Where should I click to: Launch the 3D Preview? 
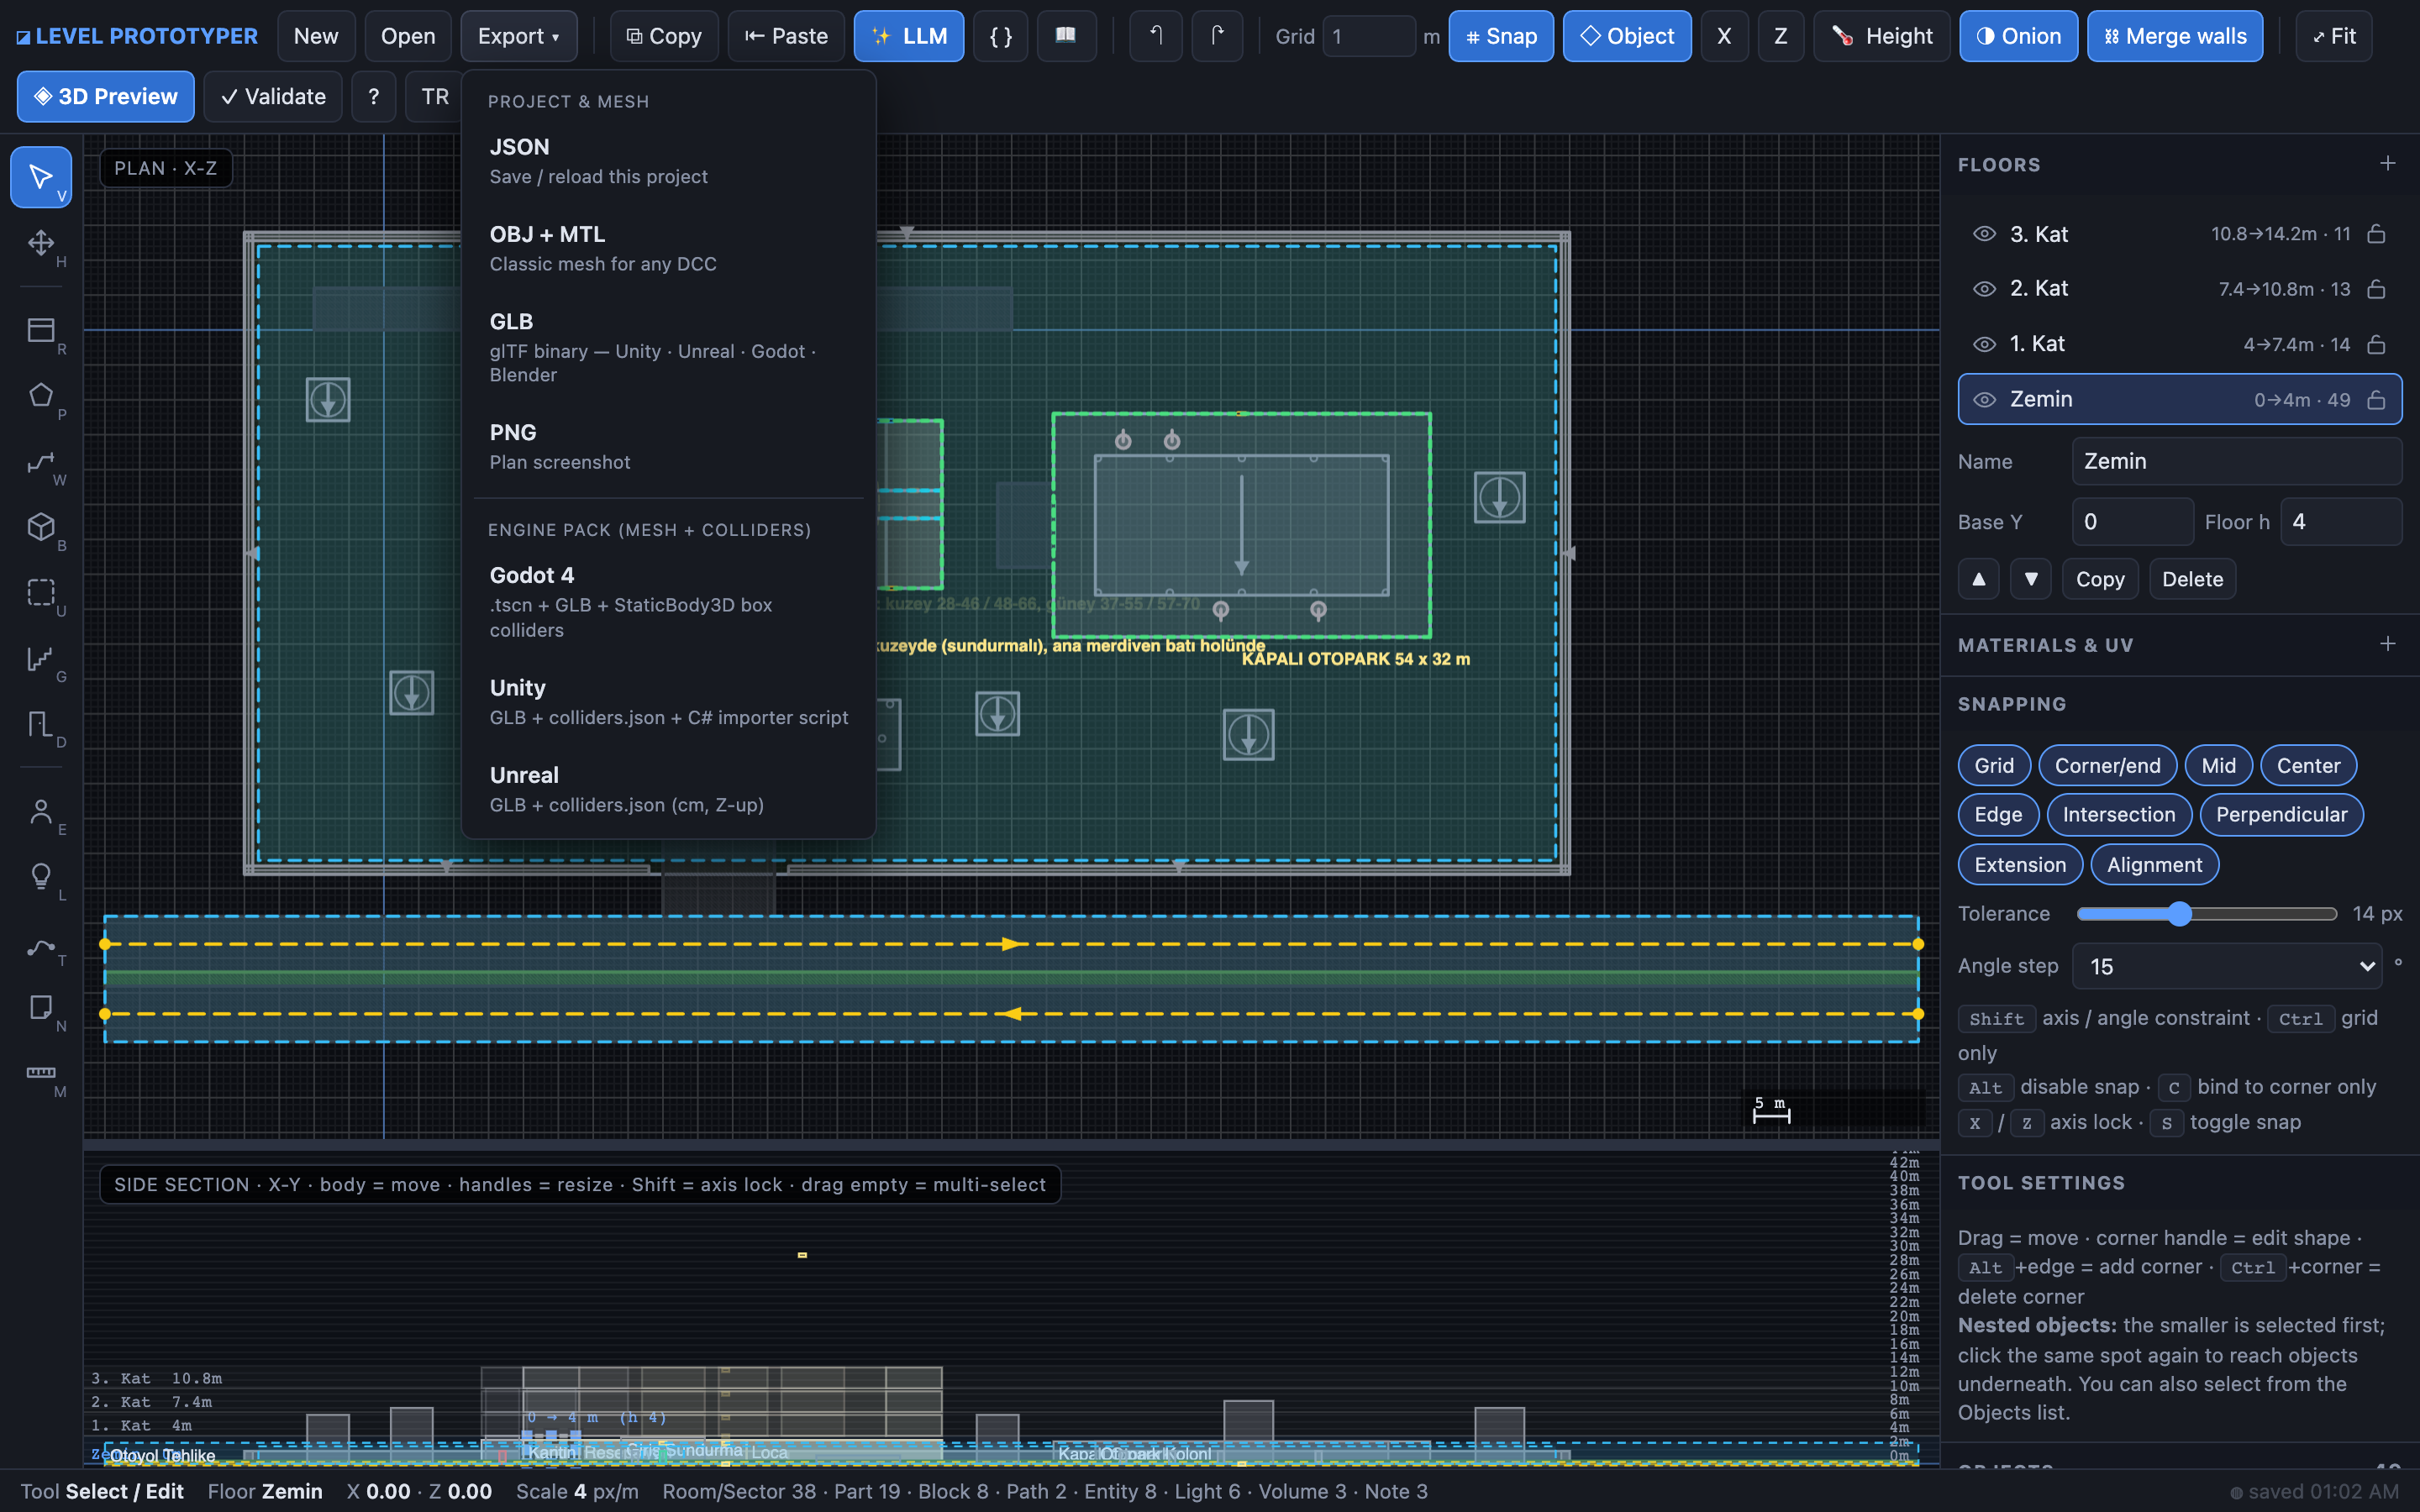coord(106,97)
